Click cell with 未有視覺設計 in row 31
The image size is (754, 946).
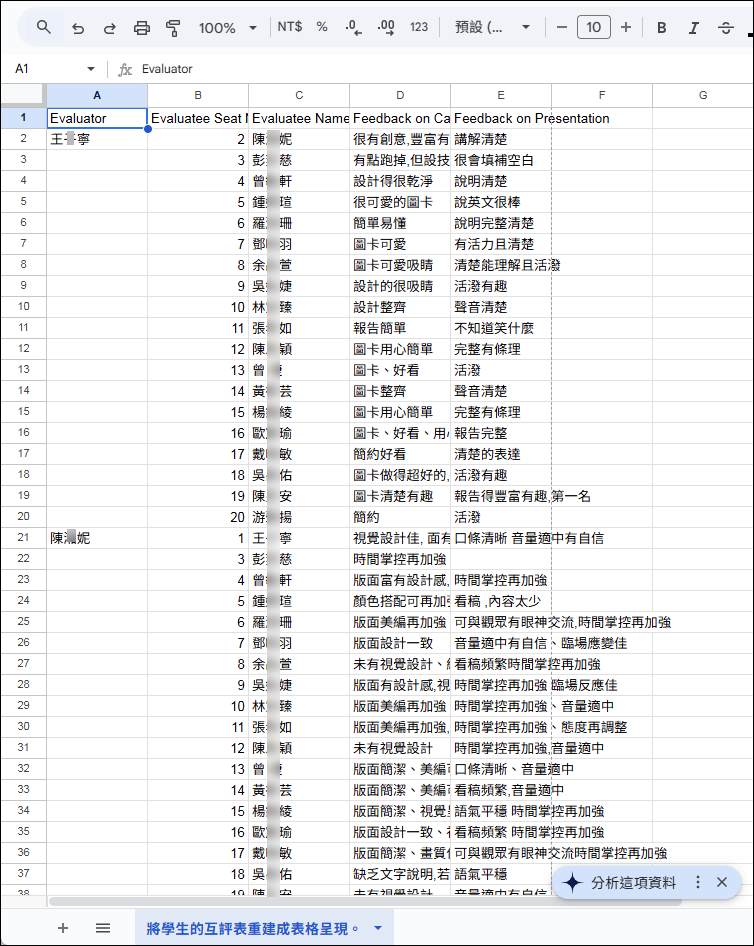pyautogui.click(x=400, y=748)
